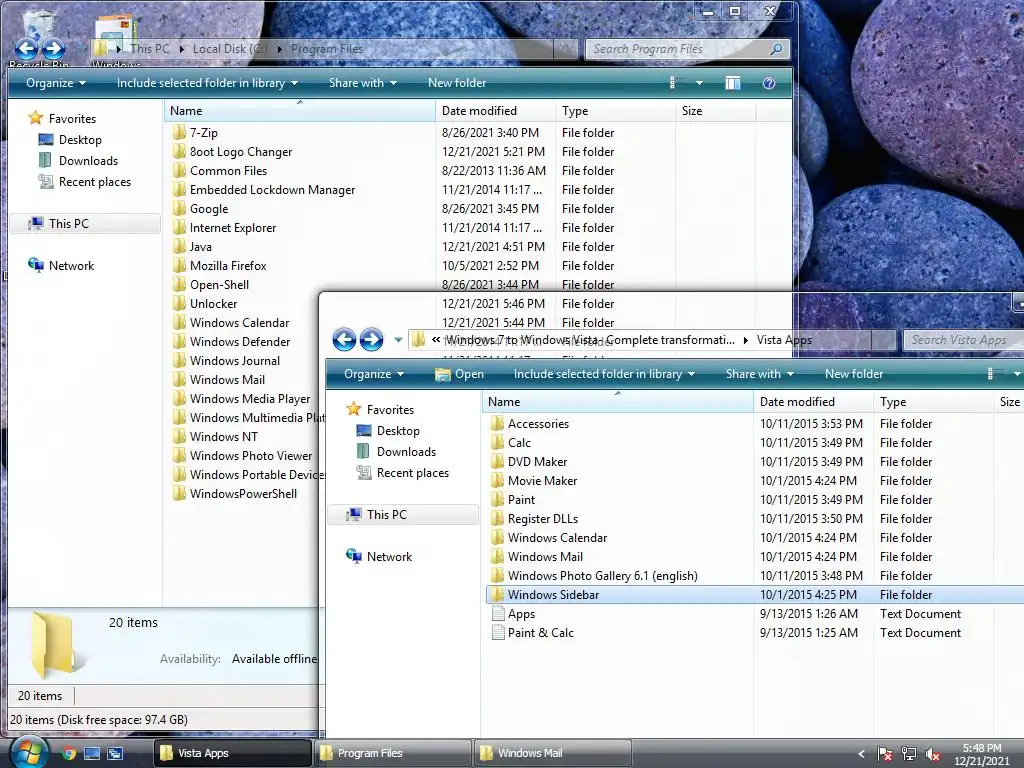The width and height of the screenshot is (1024, 768).
Task: Select 7-Zip folder icon
Action: [x=180, y=133]
